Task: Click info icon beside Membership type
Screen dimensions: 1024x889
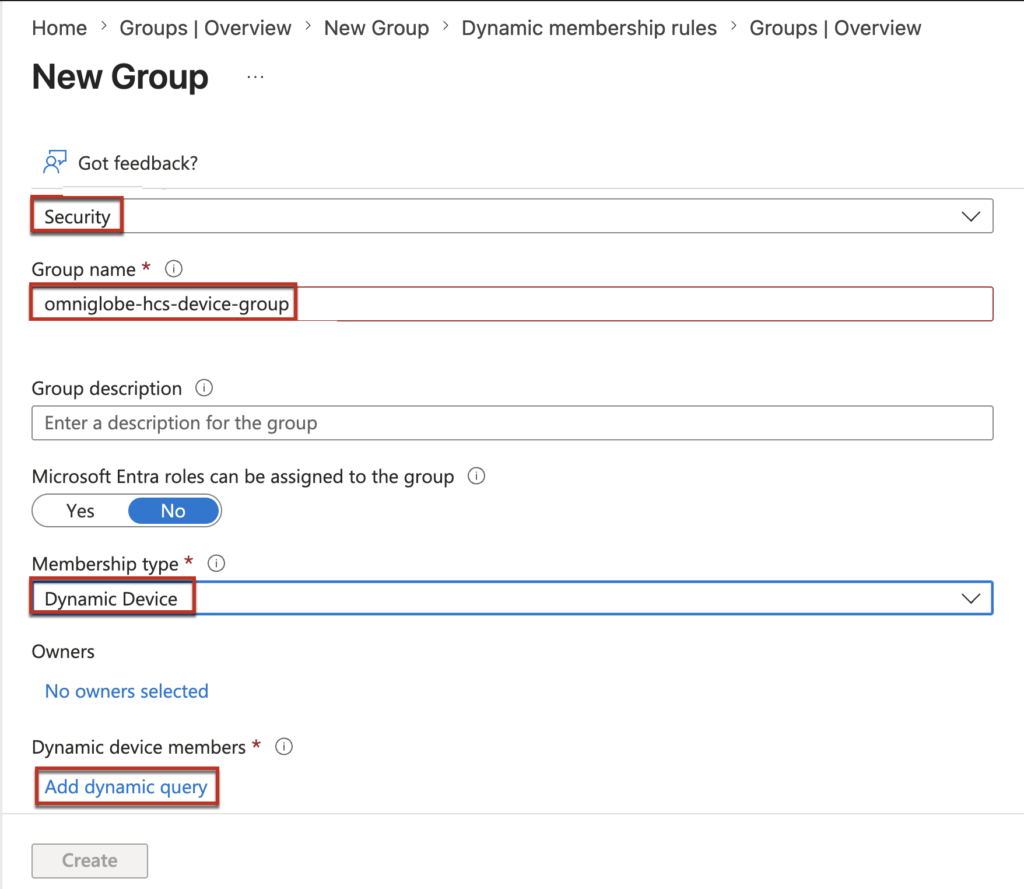Action: pyautogui.click(x=216, y=564)
